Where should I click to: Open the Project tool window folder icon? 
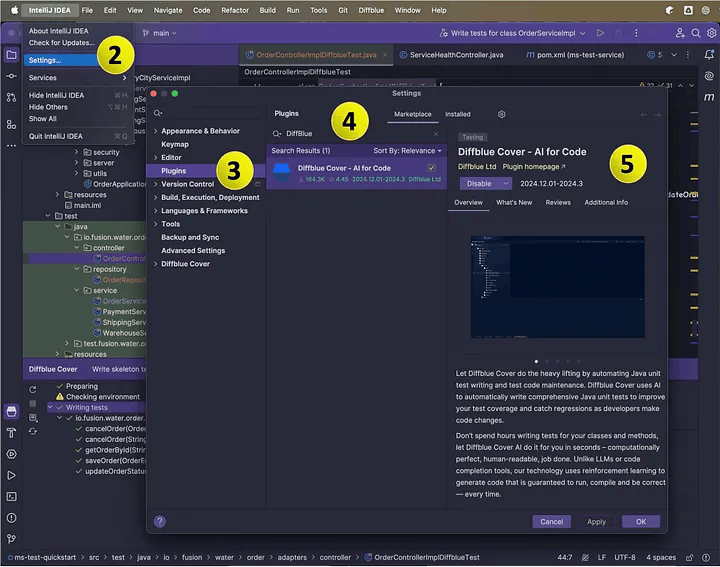[11, 54]
